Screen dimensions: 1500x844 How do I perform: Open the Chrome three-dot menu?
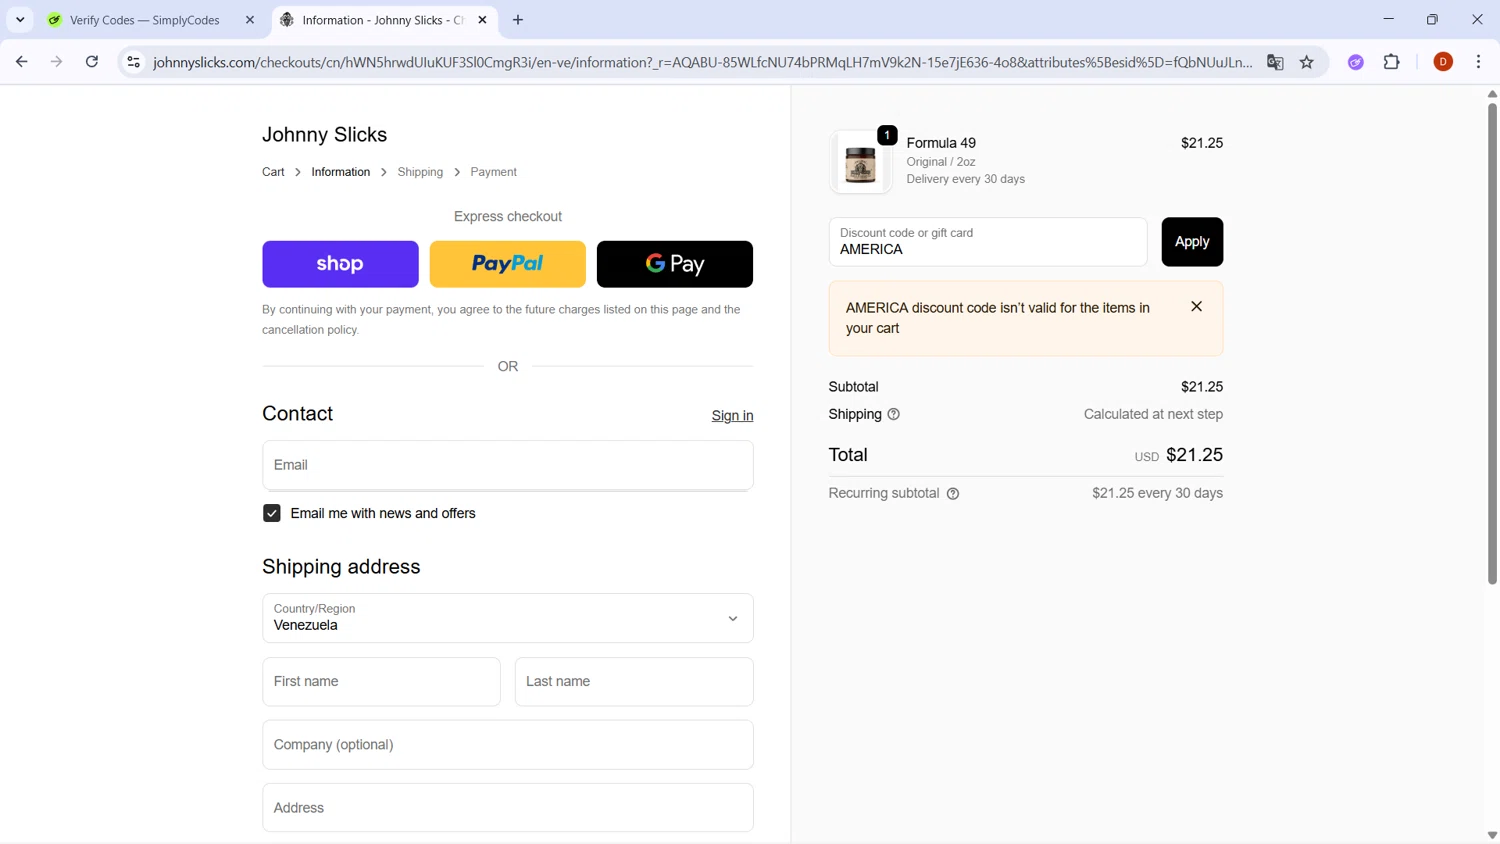pyautogui.click(x=1479, y=62)
